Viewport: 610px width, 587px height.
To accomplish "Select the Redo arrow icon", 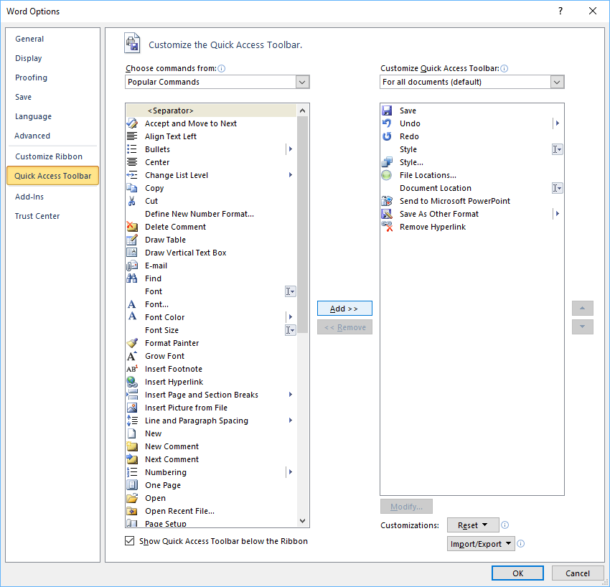I will pyautogui.click(x=387, y=137).
